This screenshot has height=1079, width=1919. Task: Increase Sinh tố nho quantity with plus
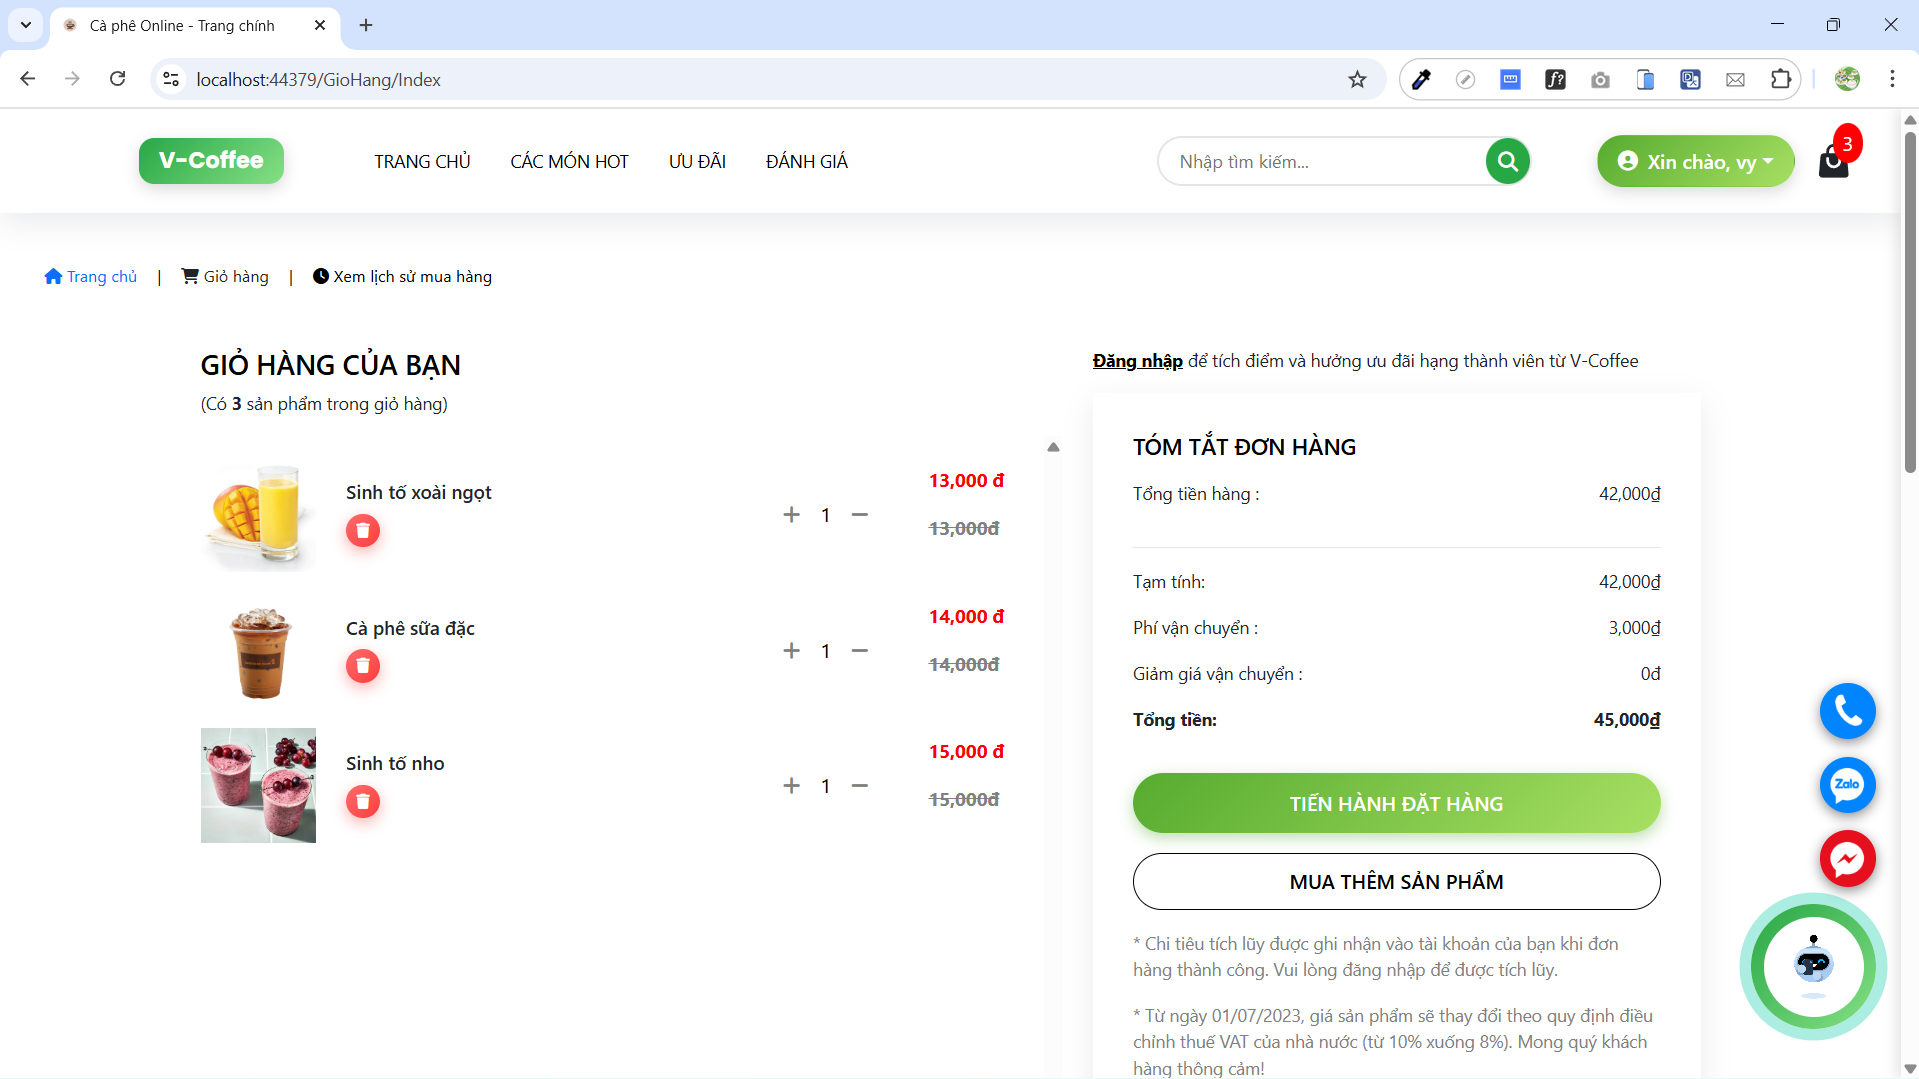792,786
